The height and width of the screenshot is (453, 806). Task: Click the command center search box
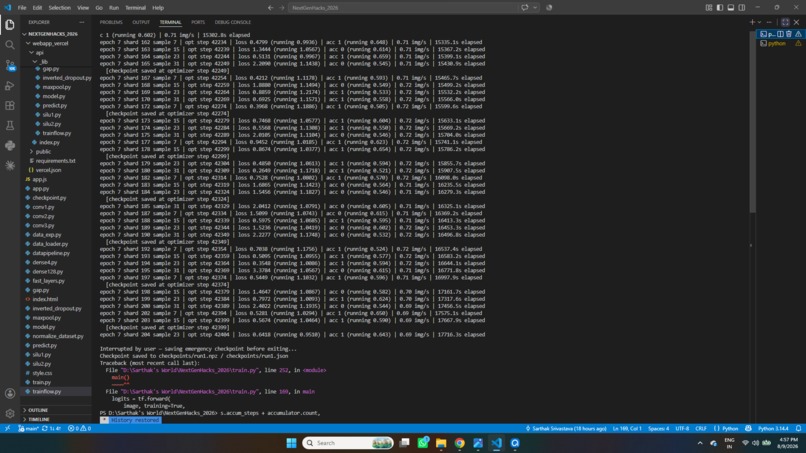402,8
